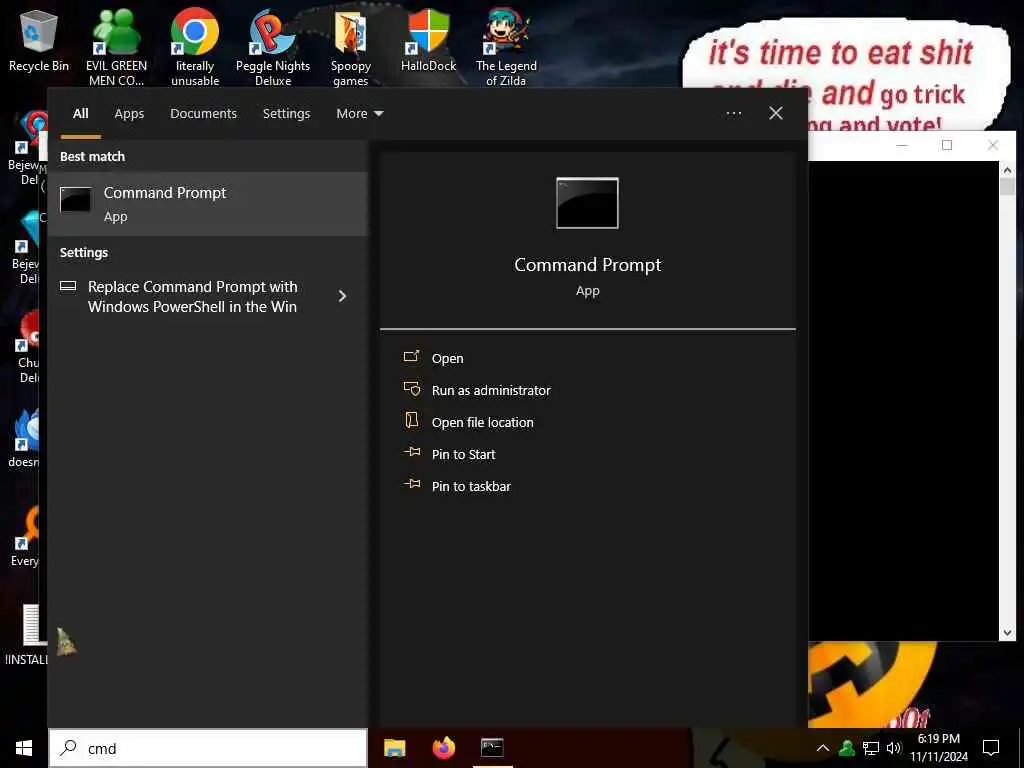Screen dimensions: 1024x768
Task: Click scroll down arrow in the background window
Action: [x=1007, y=632]
